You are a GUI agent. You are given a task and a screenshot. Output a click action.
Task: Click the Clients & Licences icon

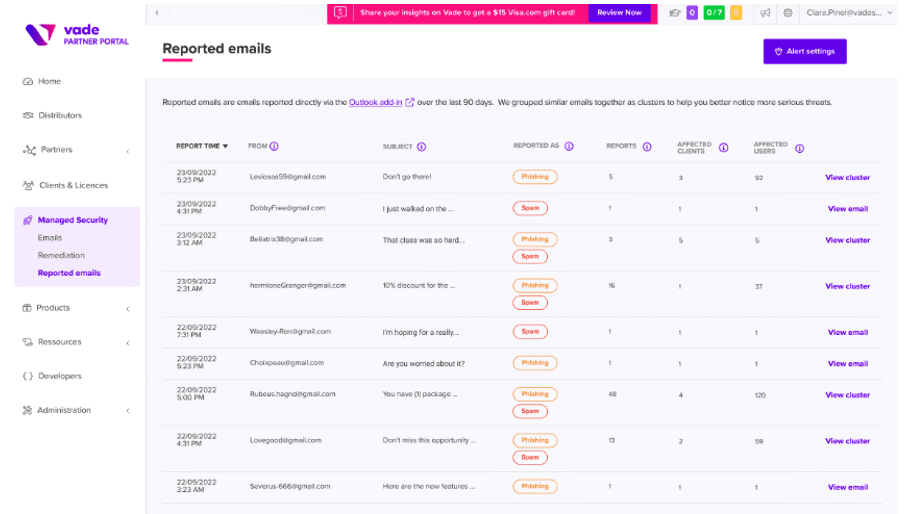[28, 185]
